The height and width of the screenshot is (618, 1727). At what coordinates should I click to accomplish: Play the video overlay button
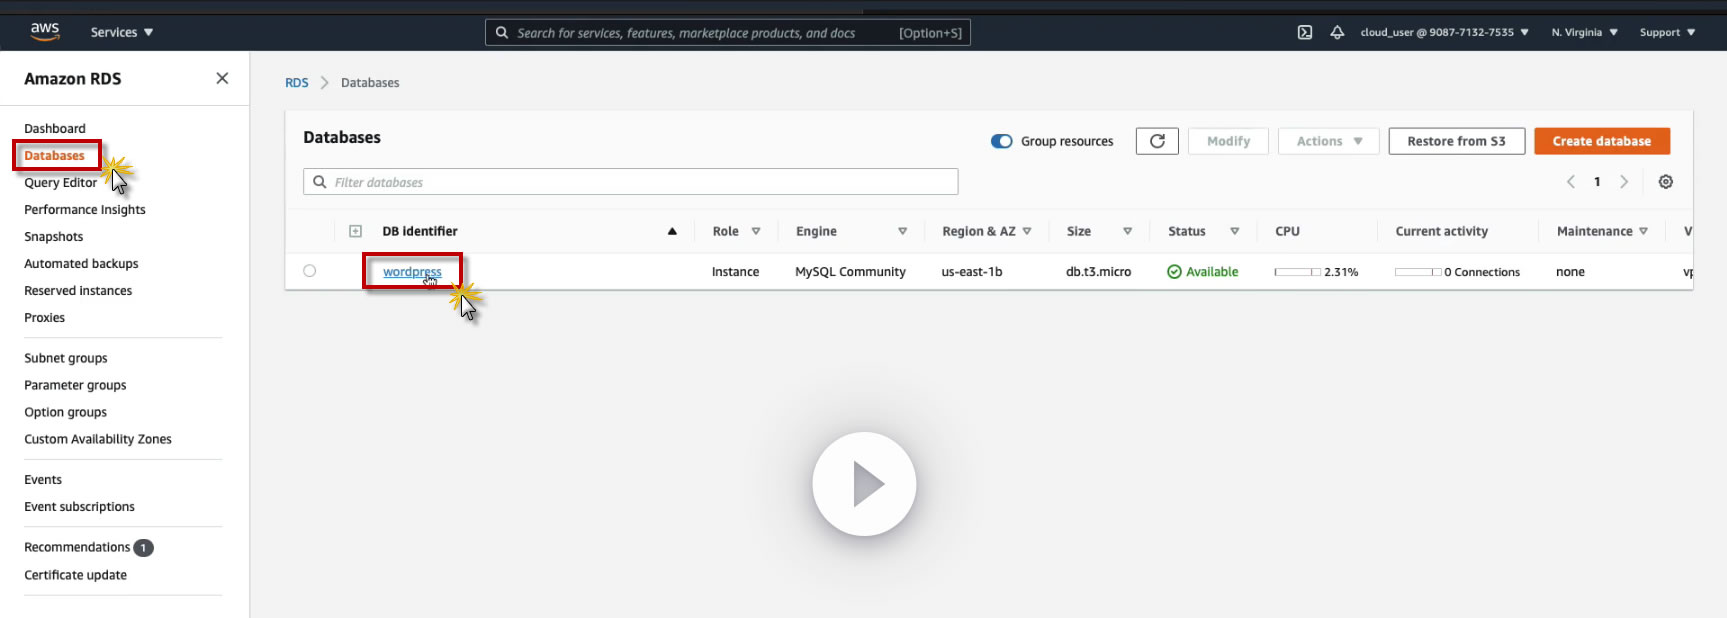[x=864, y=484]
